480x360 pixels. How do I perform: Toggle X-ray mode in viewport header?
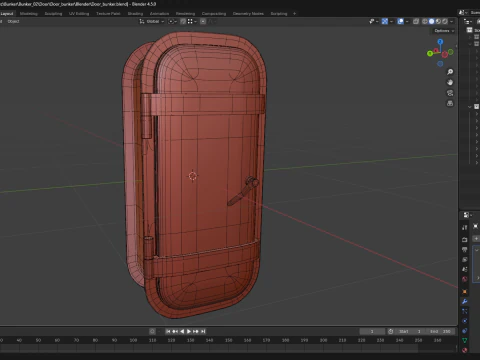pos(416,21)
